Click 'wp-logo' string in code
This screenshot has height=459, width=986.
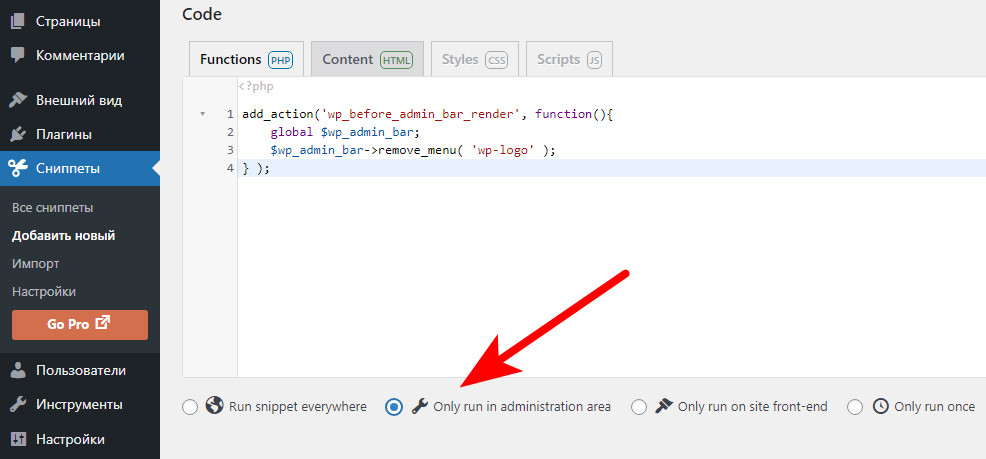(504, 150)
